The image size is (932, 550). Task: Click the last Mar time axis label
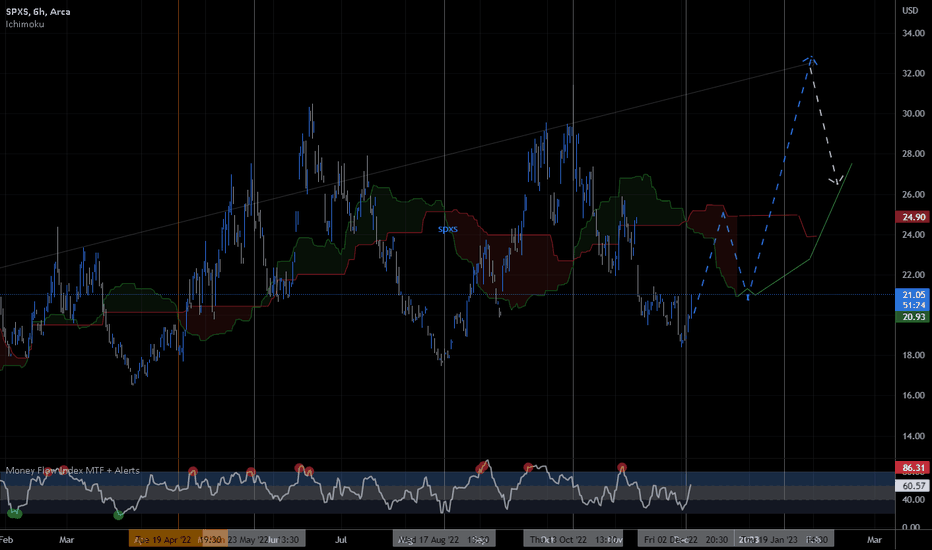[x=874, y=540]
